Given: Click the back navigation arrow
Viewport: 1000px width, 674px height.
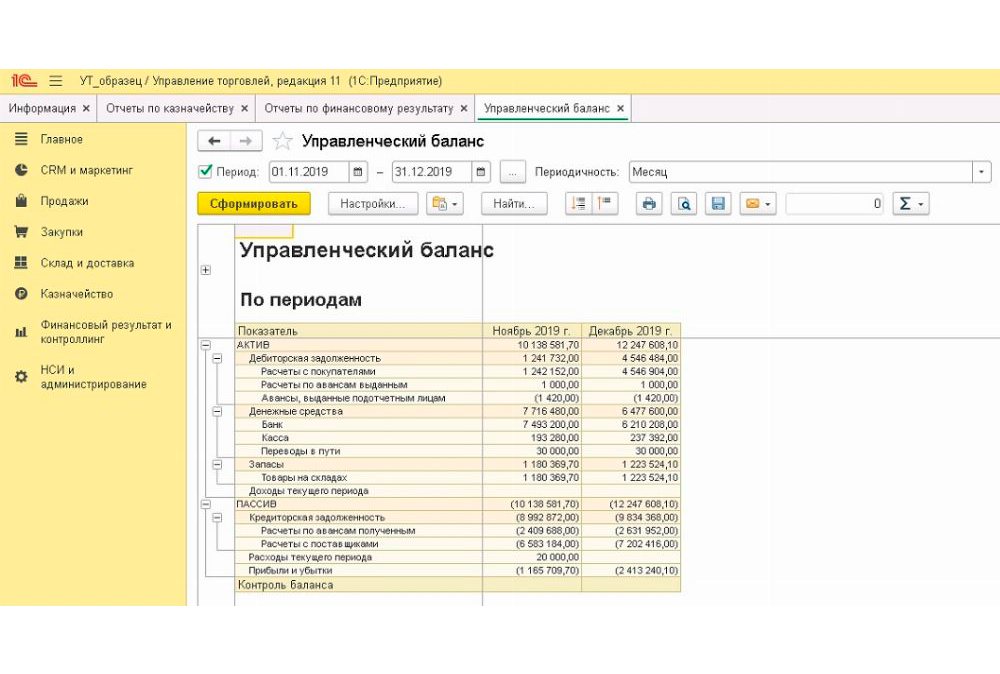Looking at the screenshot, I should pos(214,141).
